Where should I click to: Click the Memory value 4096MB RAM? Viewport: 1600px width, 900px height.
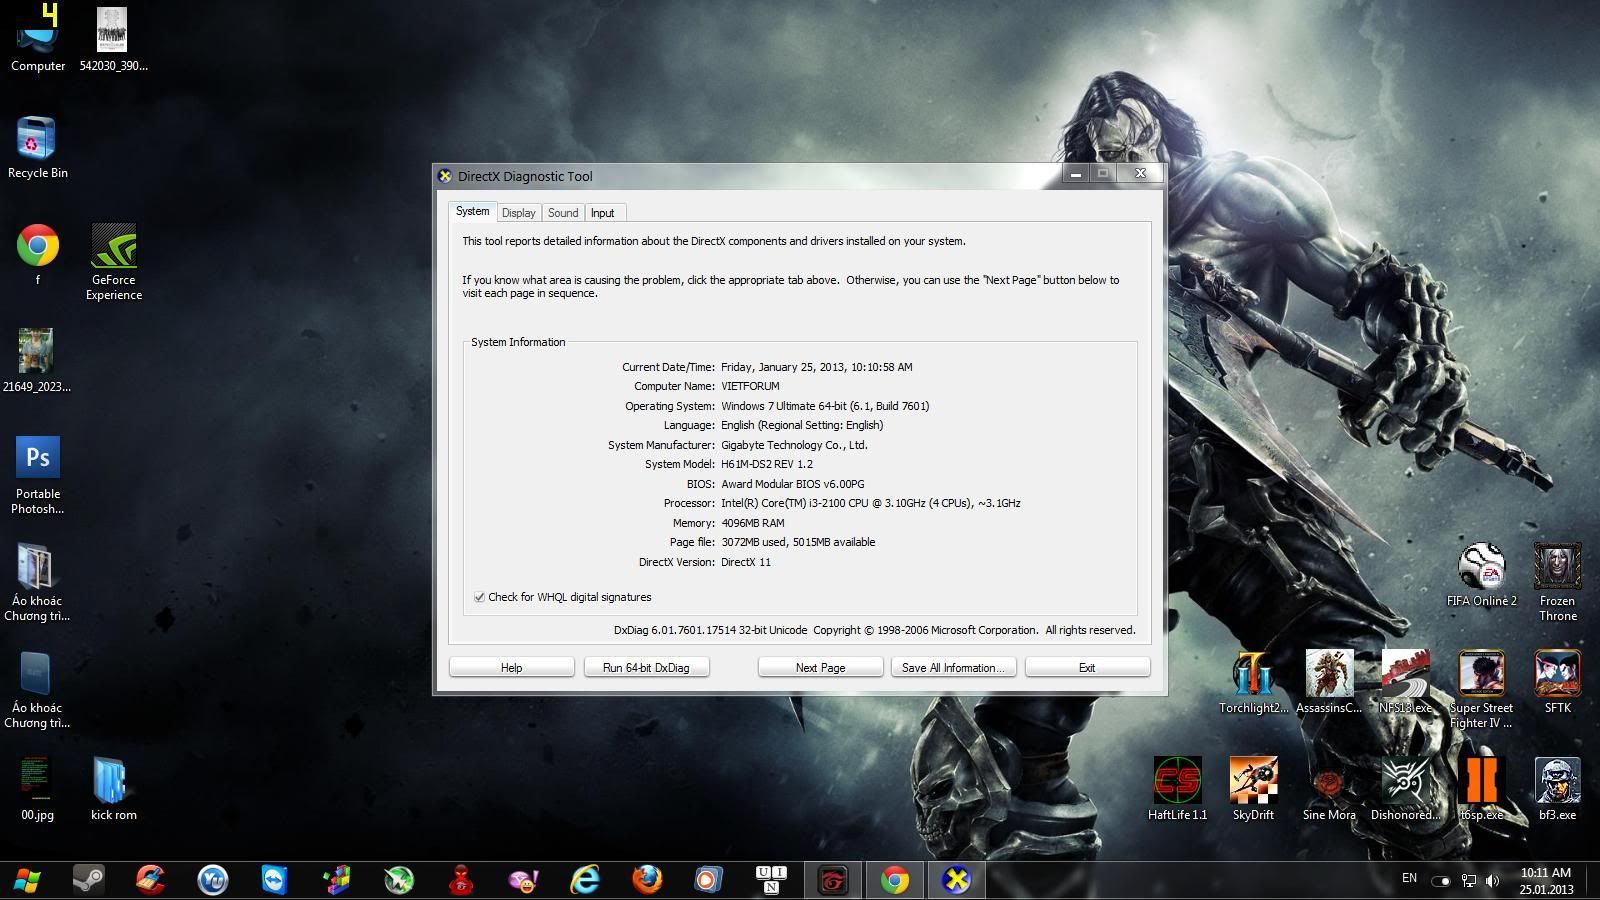click(753, 523)
